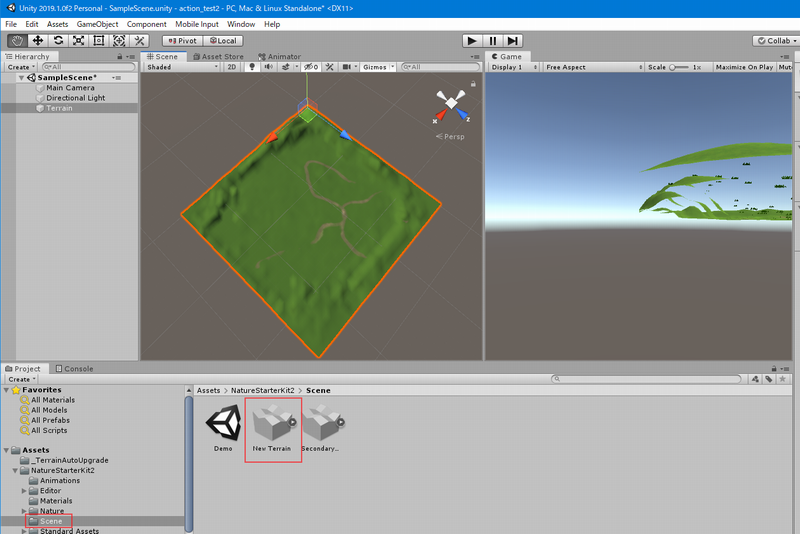Collapse SampleScene in Hierarchy

coord(21,78)
